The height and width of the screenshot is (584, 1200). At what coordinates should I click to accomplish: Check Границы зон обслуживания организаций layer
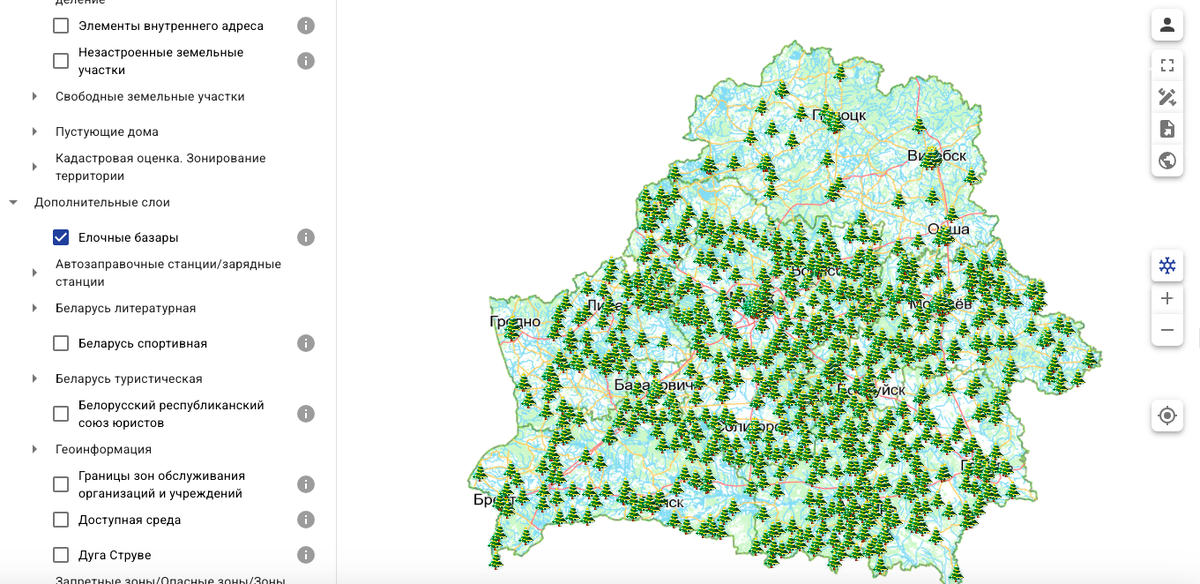pyautogui.click(x=61, y=484)
